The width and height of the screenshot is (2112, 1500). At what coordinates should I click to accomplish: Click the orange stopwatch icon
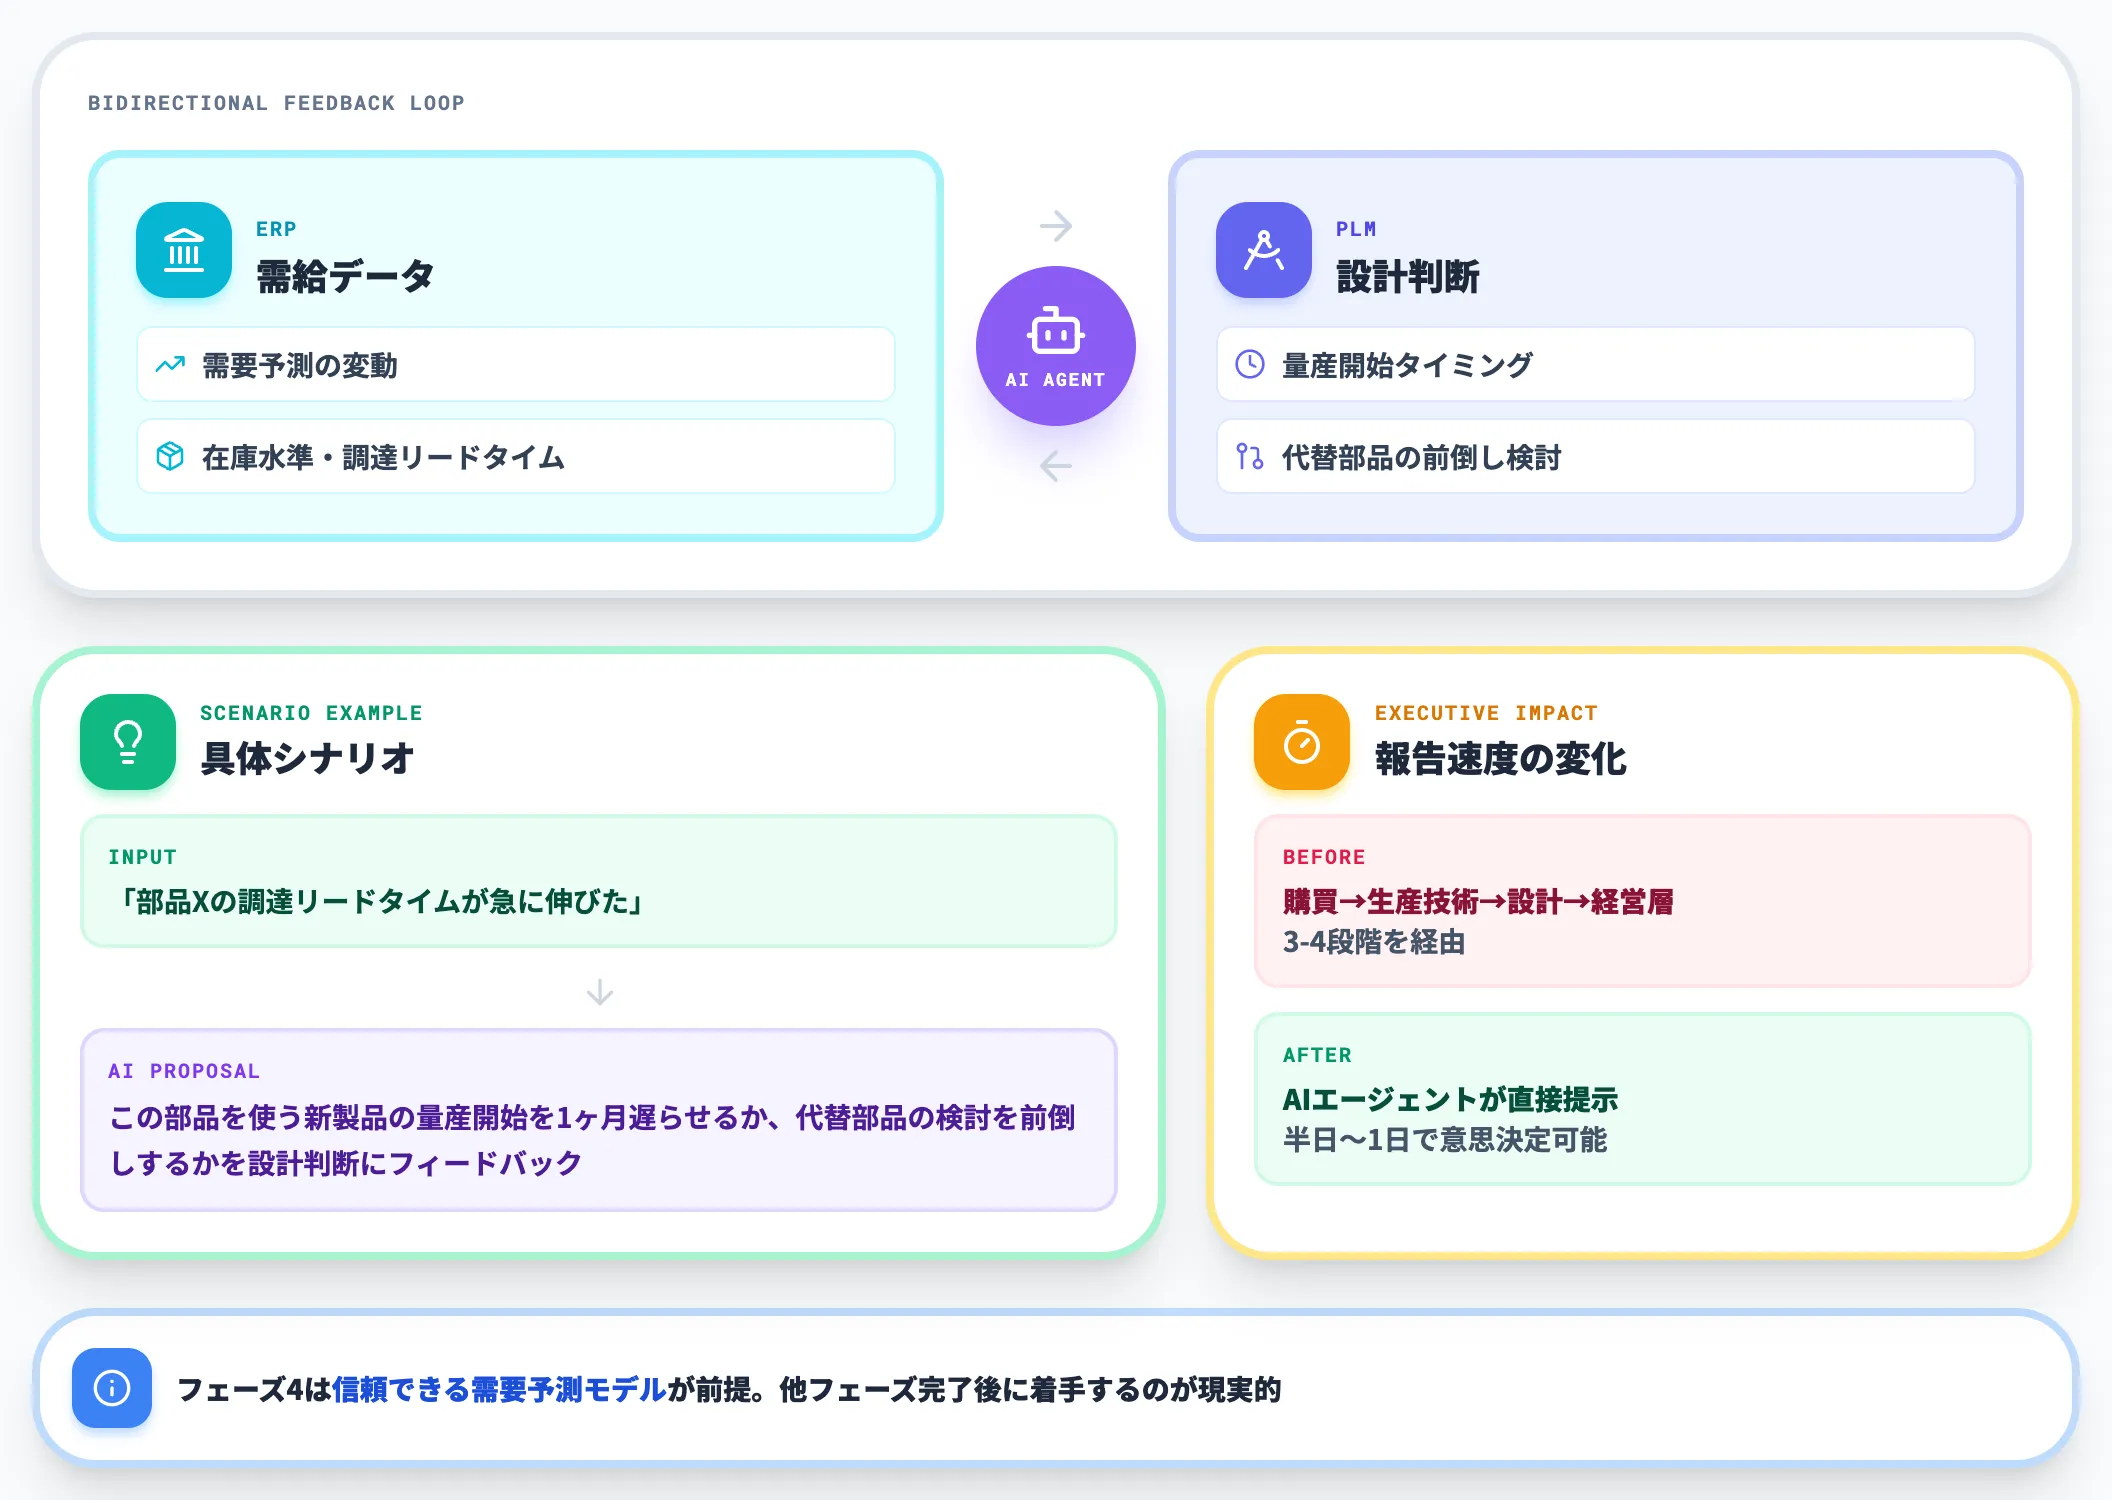coord(1302,742)
